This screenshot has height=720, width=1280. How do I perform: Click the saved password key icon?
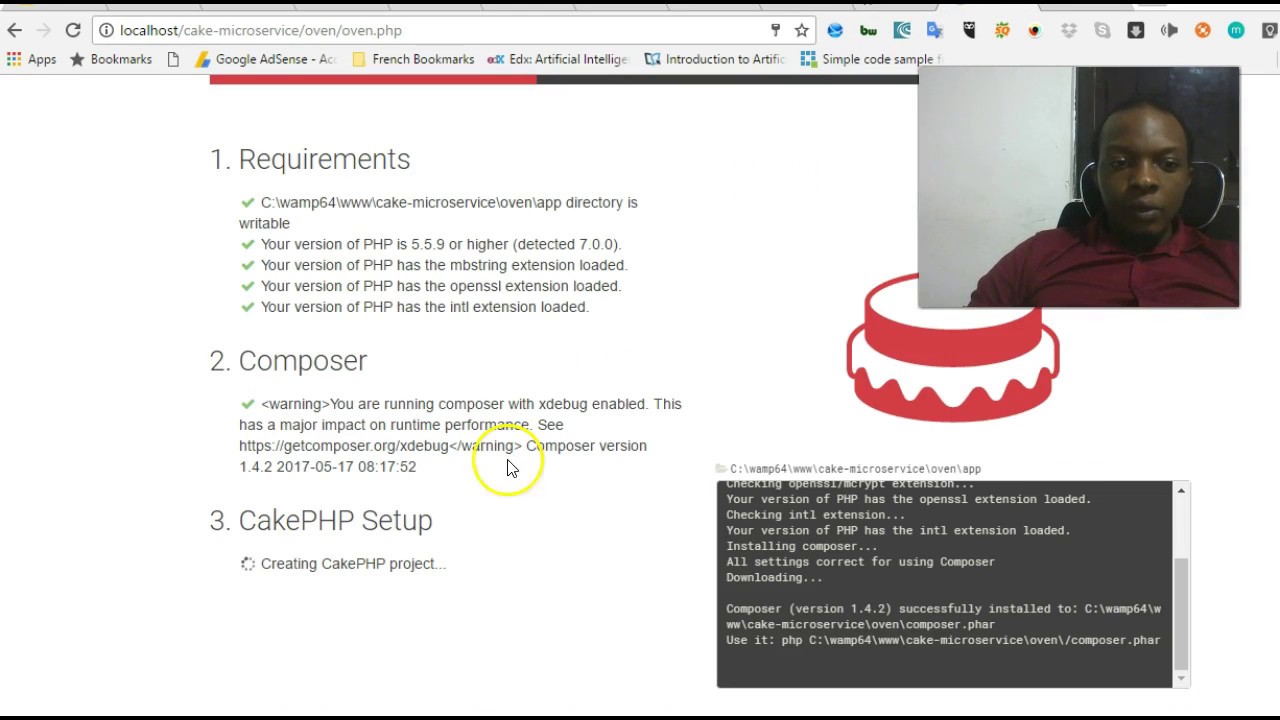pos(775,30)
